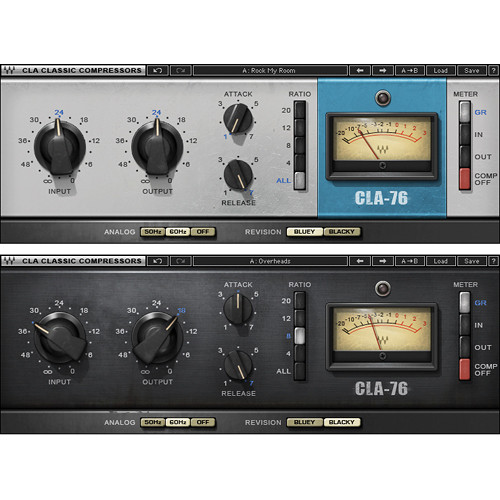Click the indicator lamp above Blacky meter
Screen dimensions: 500x500
(x=382, y=288)
